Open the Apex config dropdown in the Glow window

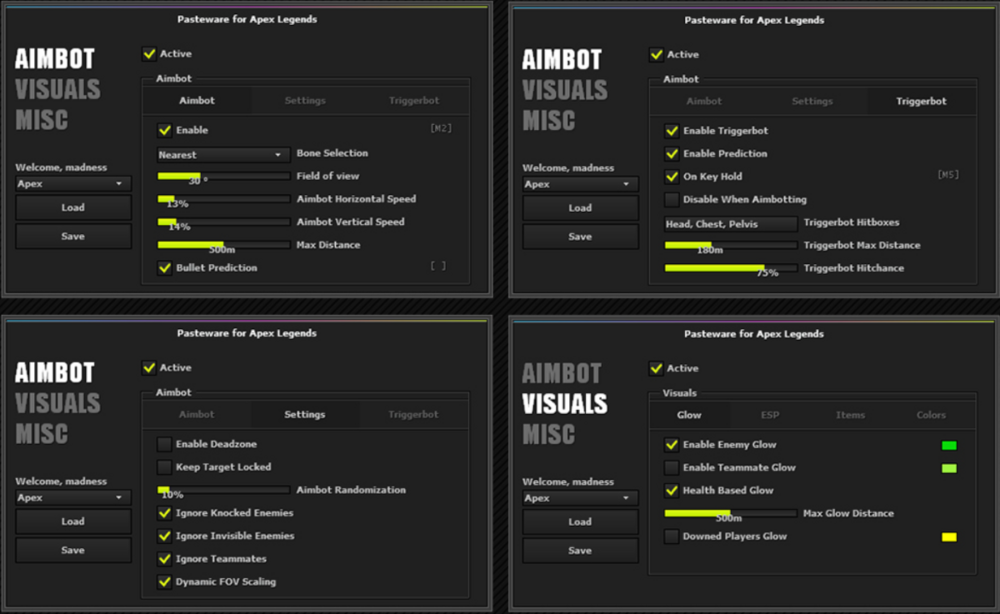[580, 498]
